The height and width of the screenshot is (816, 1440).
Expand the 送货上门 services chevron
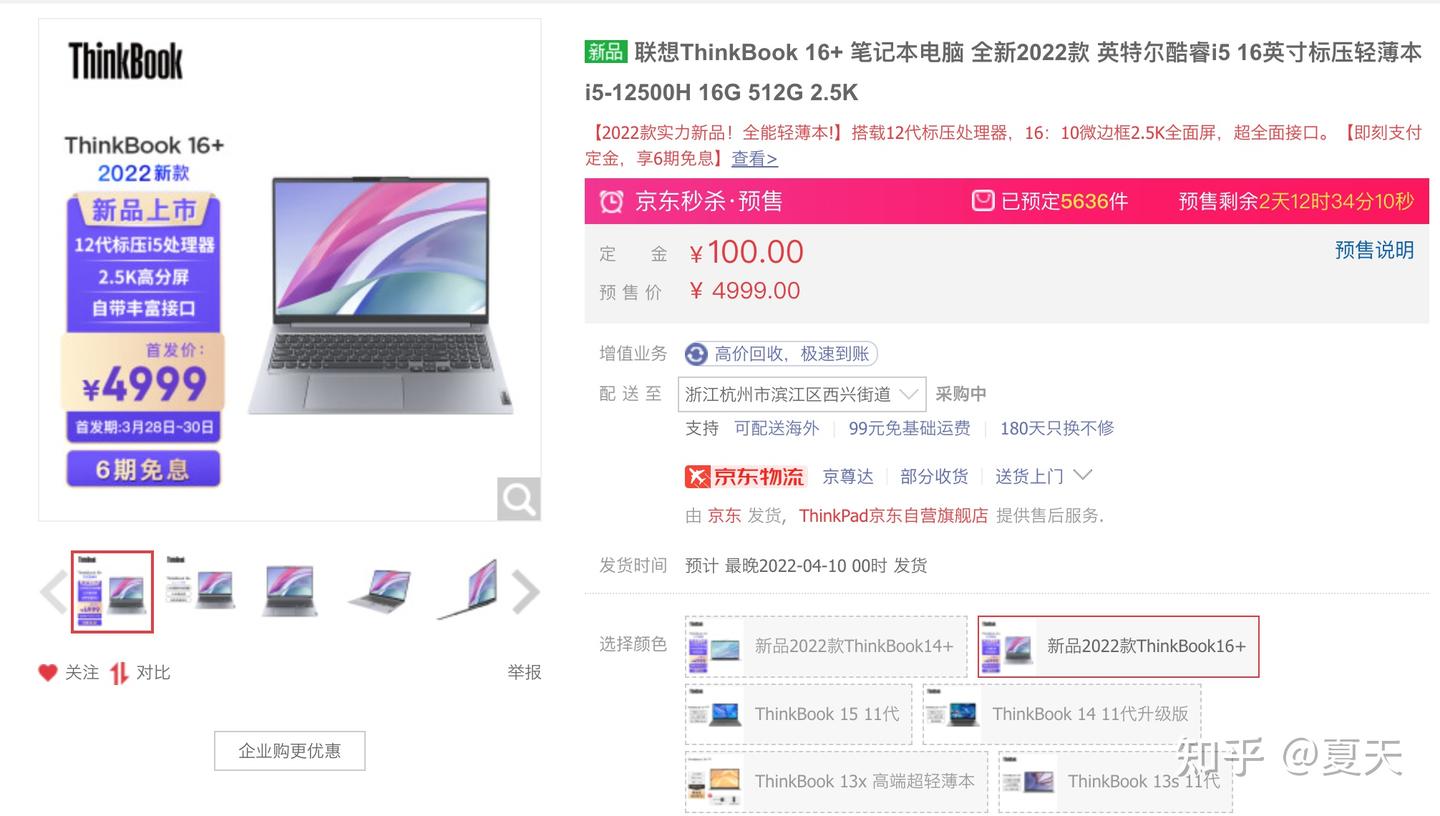click(x=1082, y=475)
